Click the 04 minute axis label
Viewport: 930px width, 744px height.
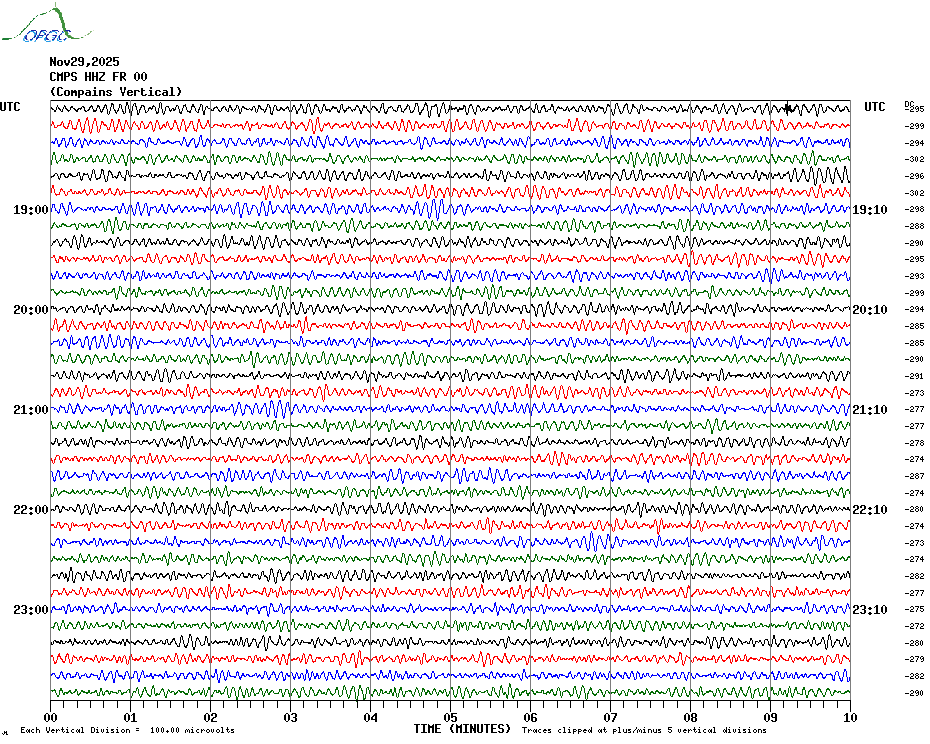[x=371, y=717]
